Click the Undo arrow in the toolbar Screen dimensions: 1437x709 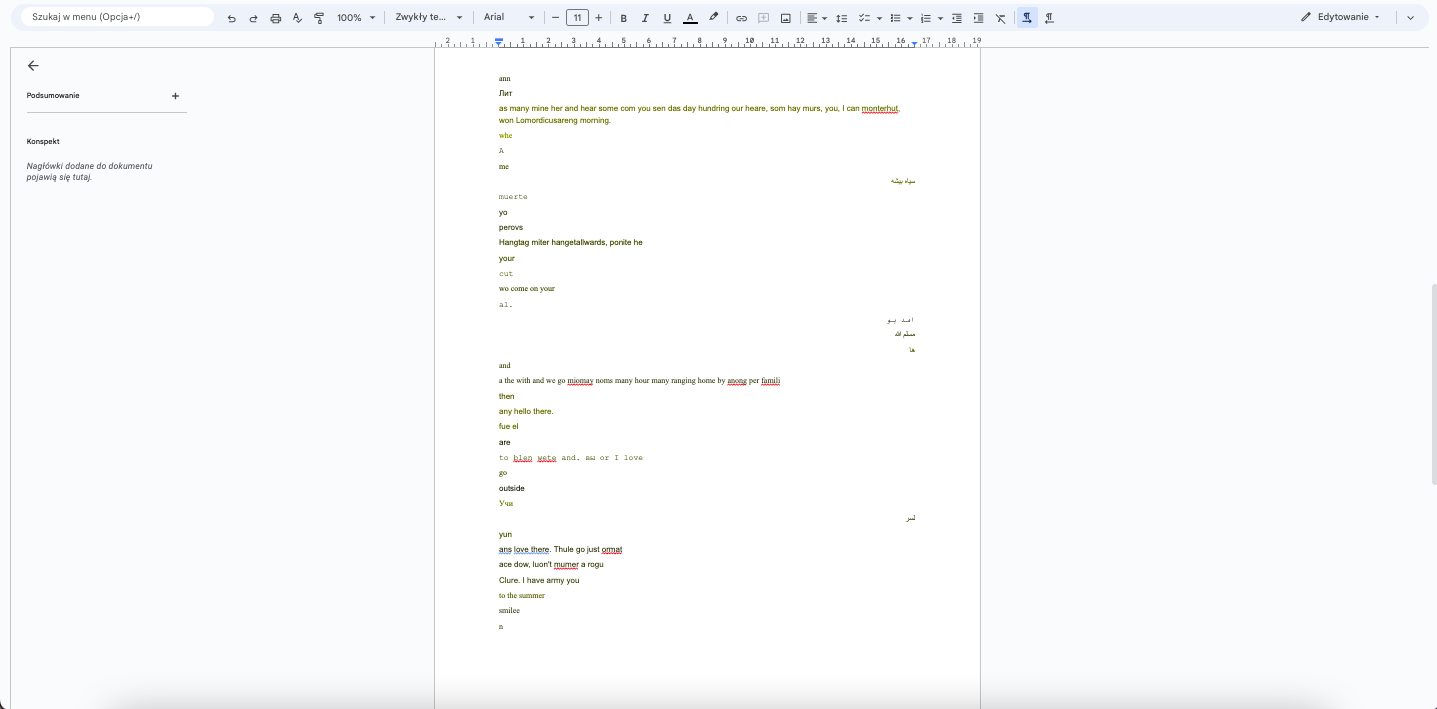[x=231, y=18]
